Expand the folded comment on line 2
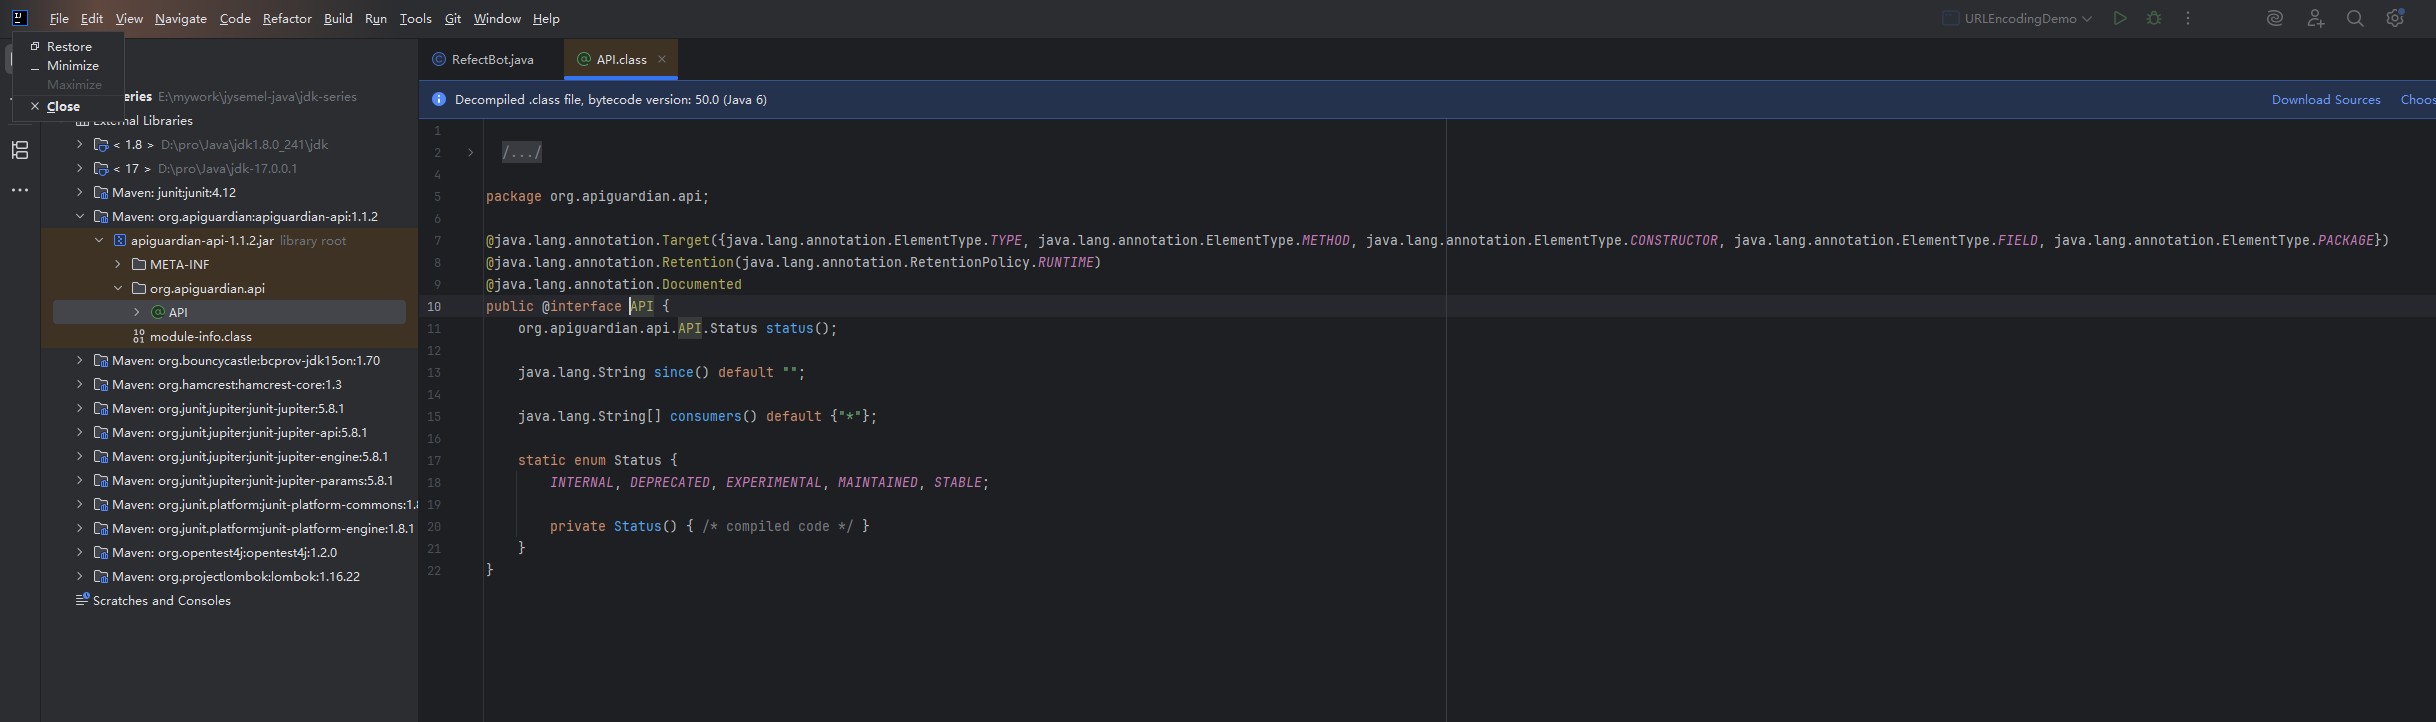 [470, 153]
